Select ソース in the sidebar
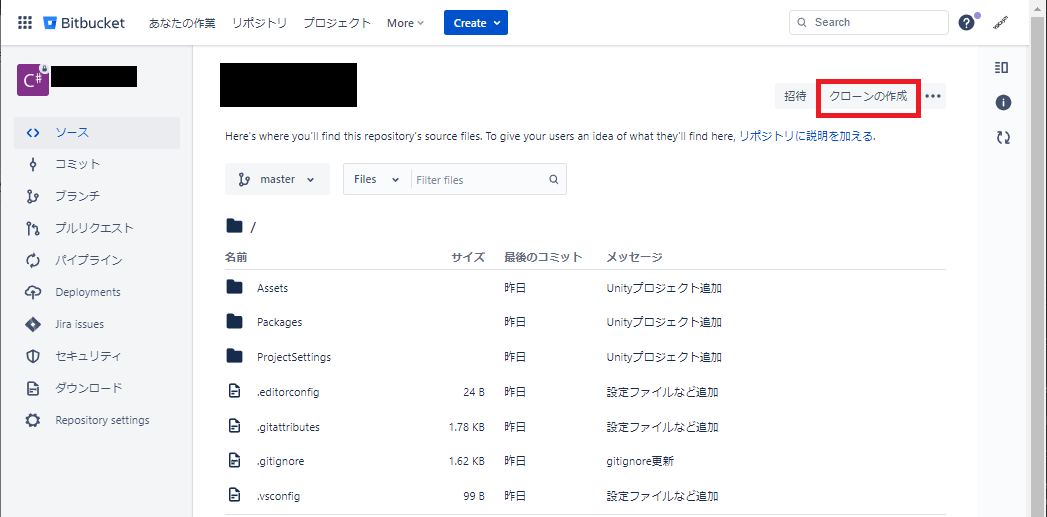Viewport: 1047px width, 517px height. coord(97,133)
